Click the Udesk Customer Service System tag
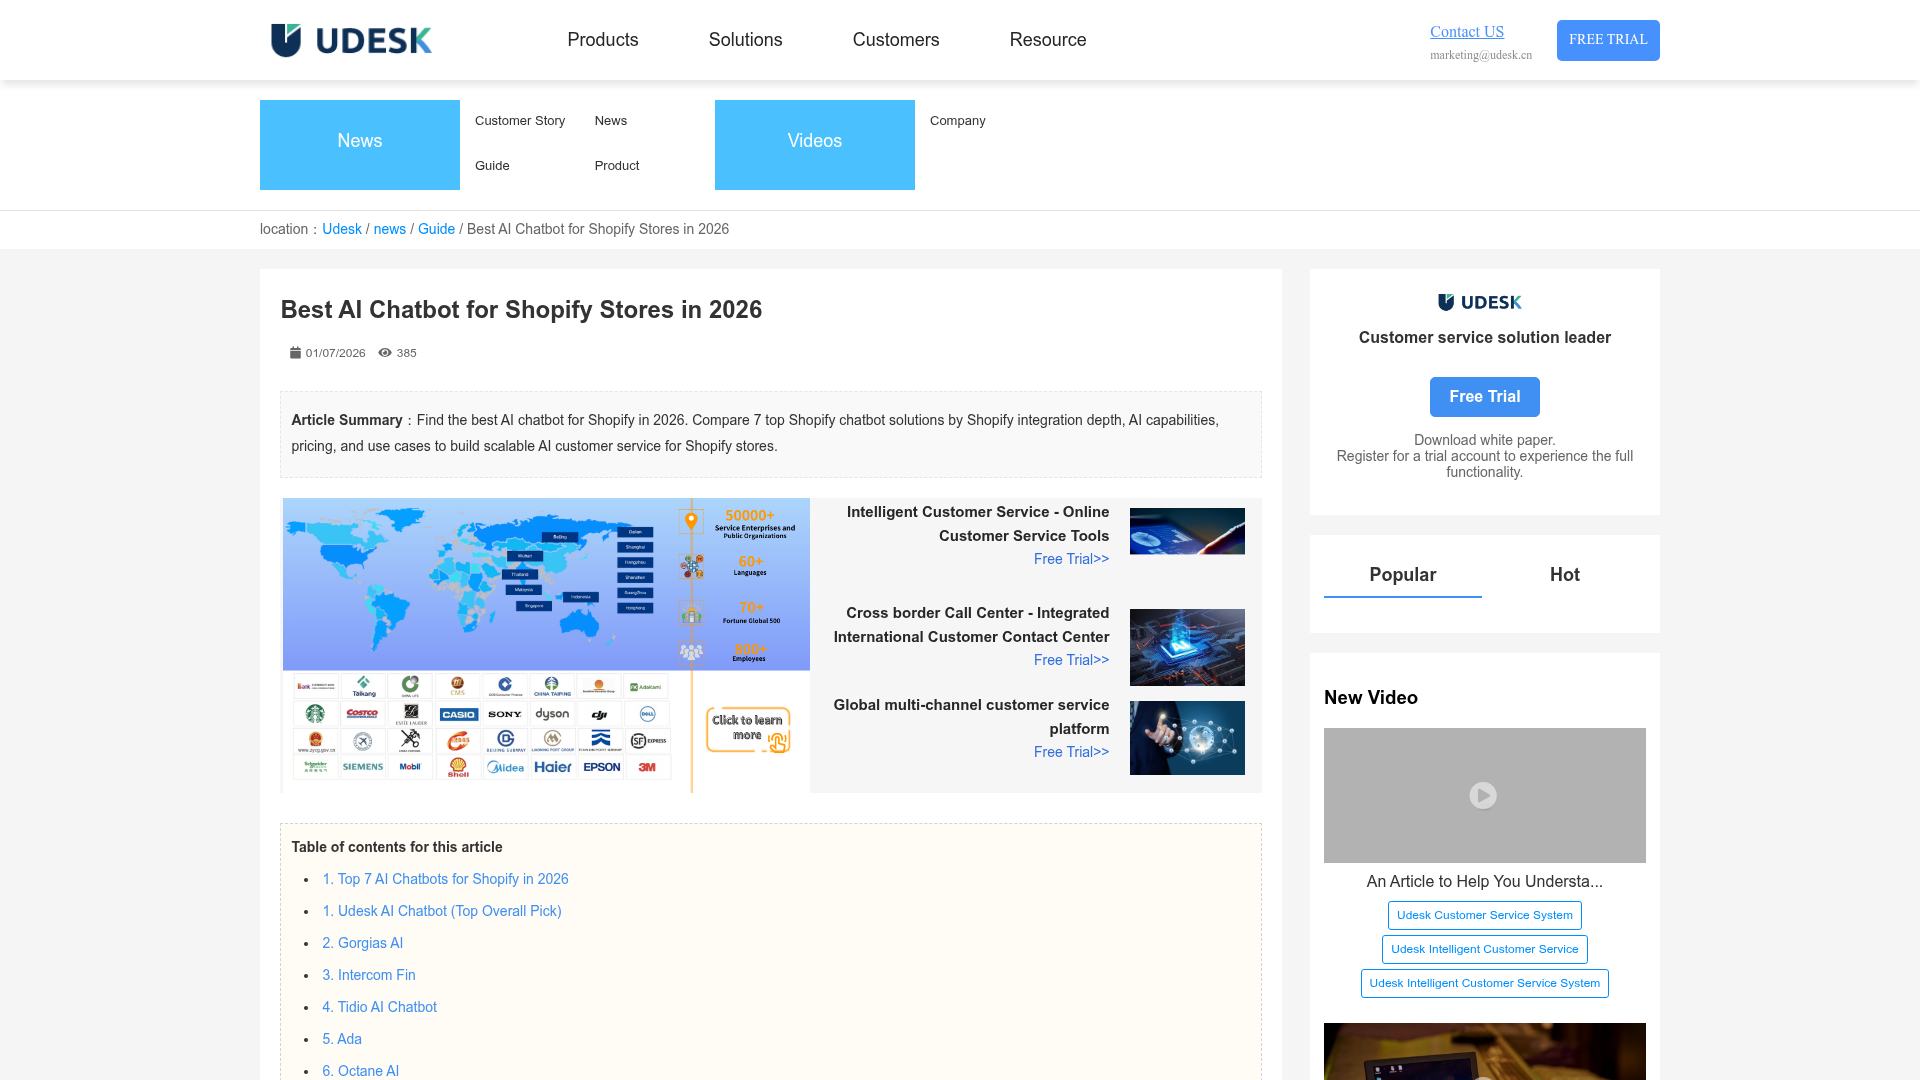 [1485, 915]
